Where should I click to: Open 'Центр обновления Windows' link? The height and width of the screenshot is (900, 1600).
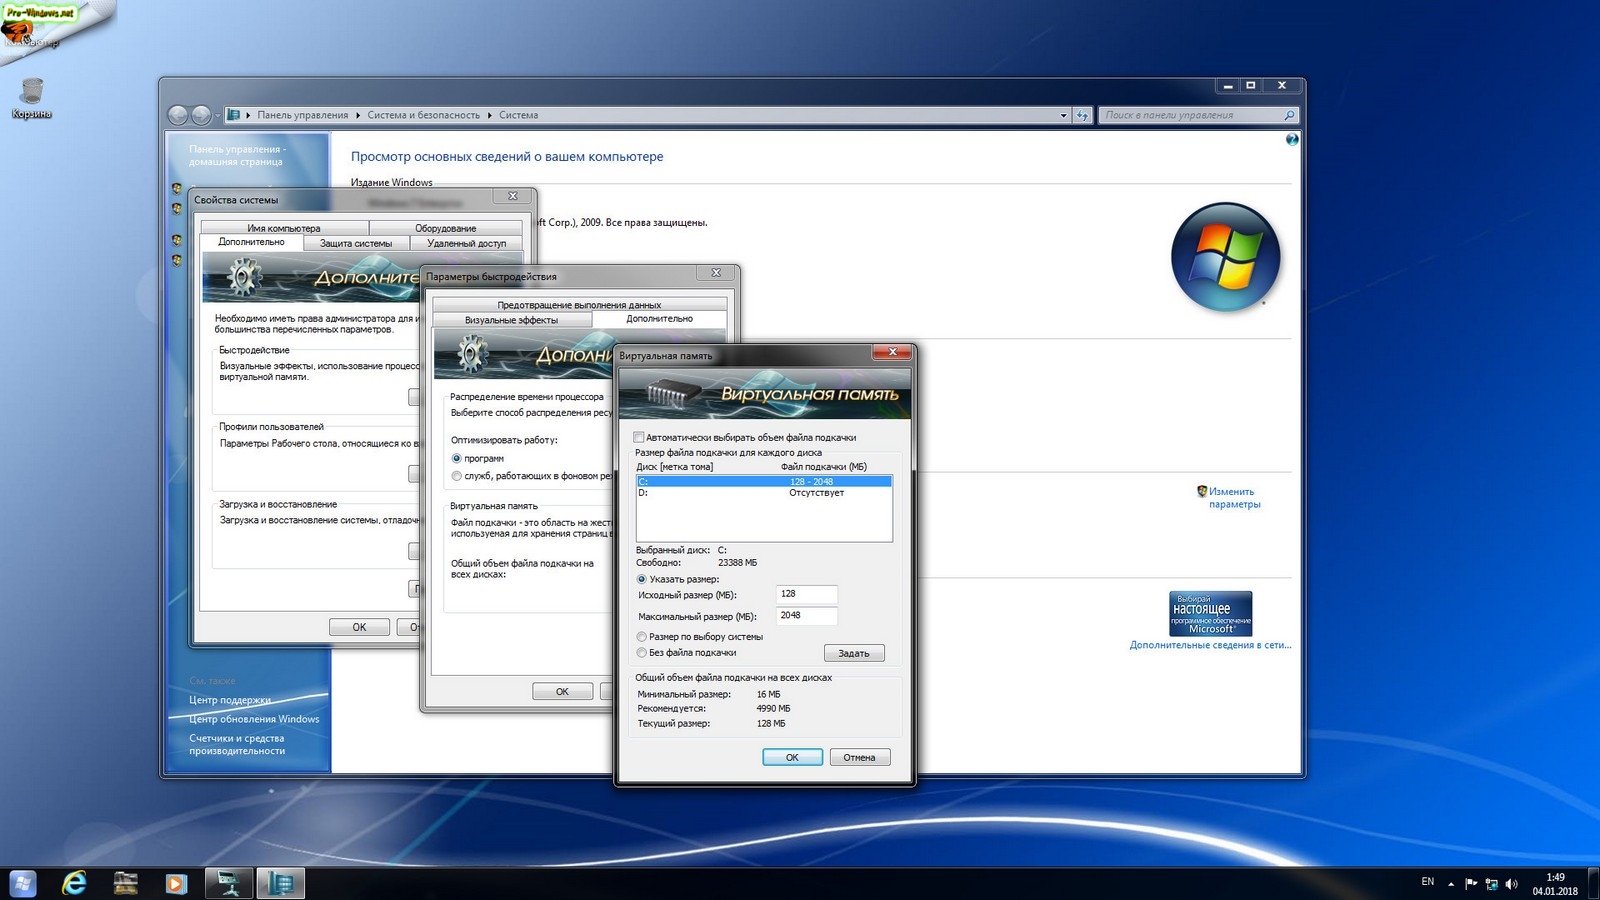[254, 719]
